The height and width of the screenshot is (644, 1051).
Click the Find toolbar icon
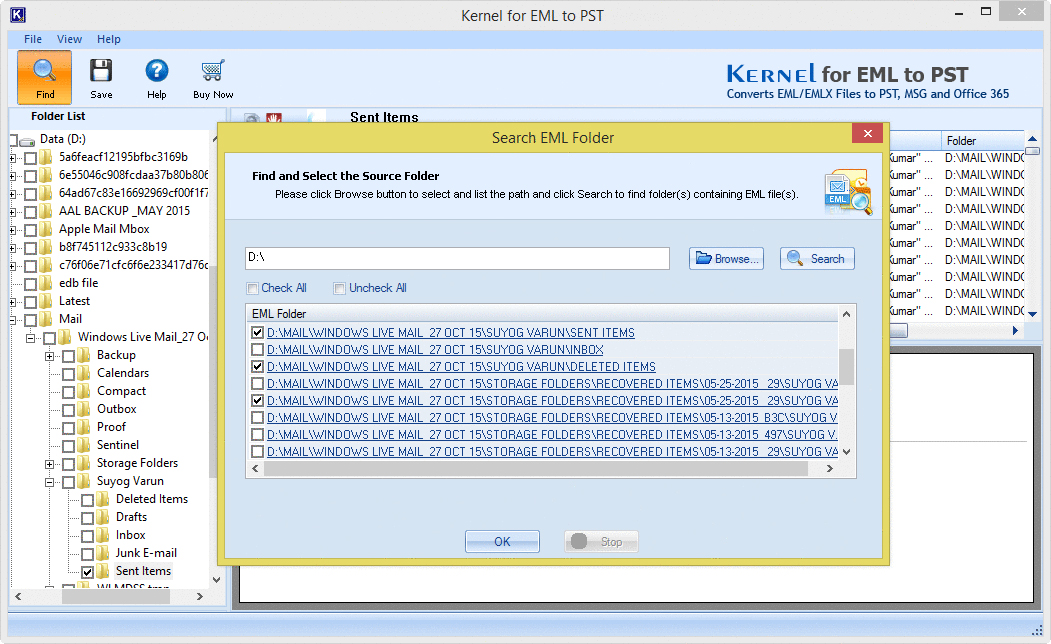coord(44,77)
